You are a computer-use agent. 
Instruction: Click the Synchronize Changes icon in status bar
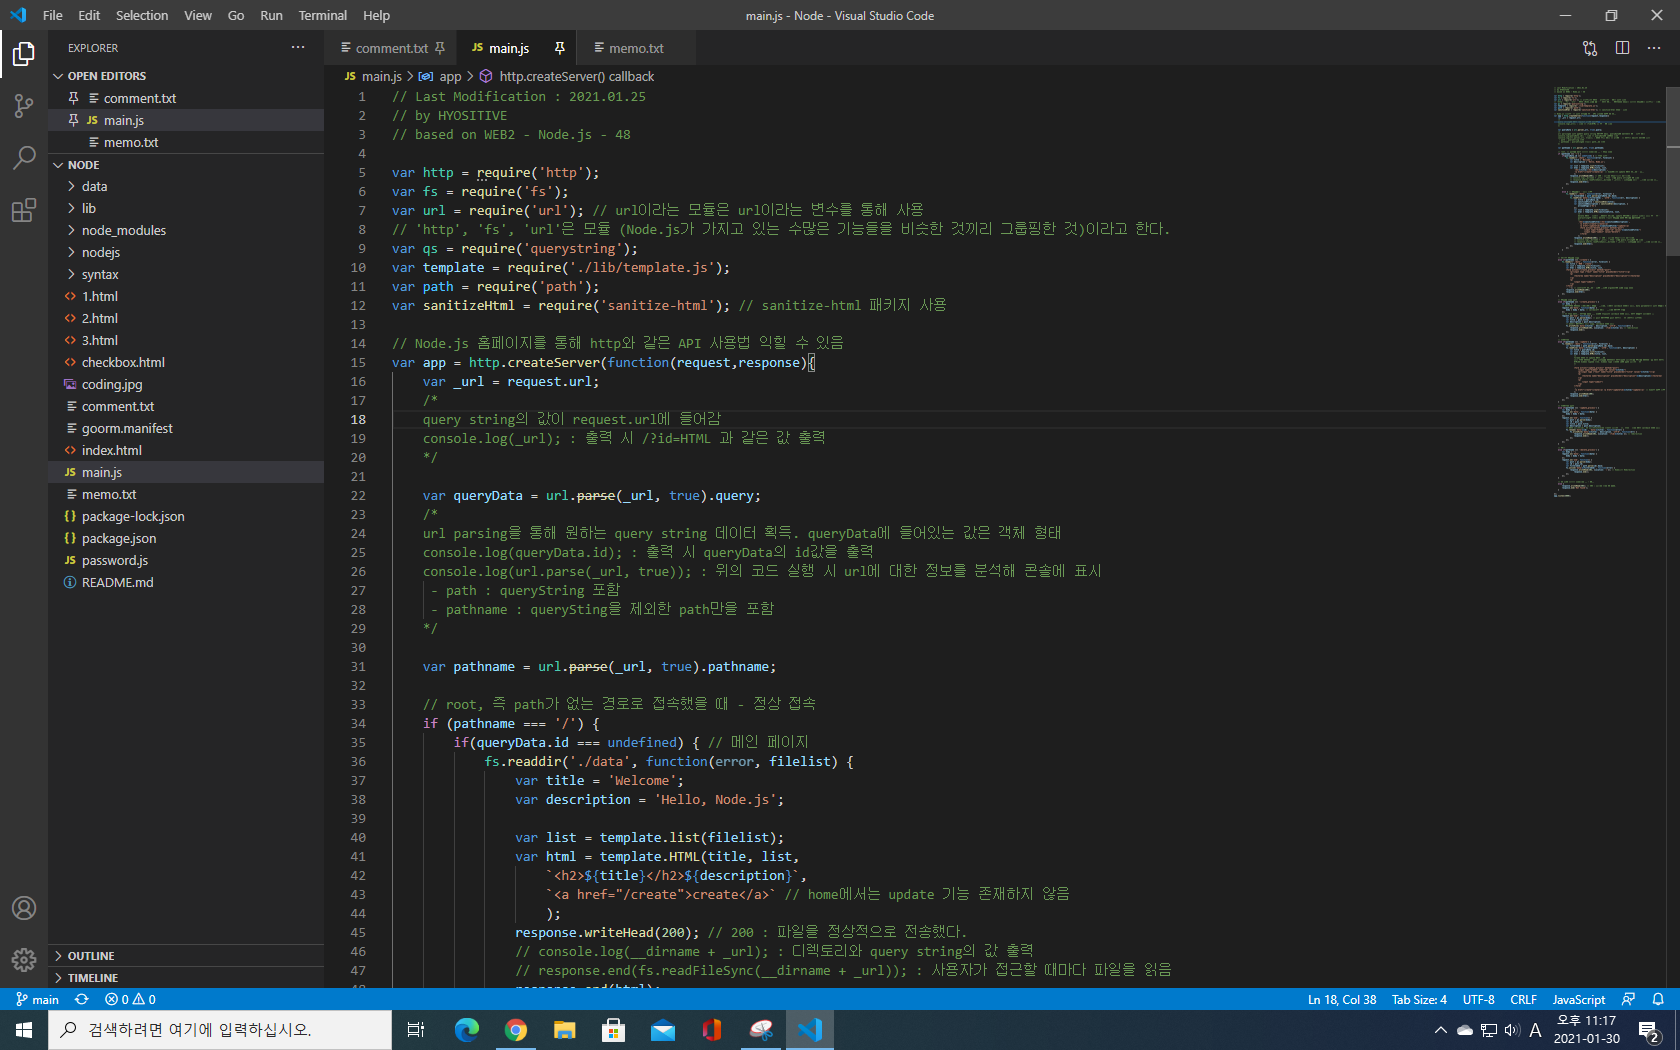82,999
